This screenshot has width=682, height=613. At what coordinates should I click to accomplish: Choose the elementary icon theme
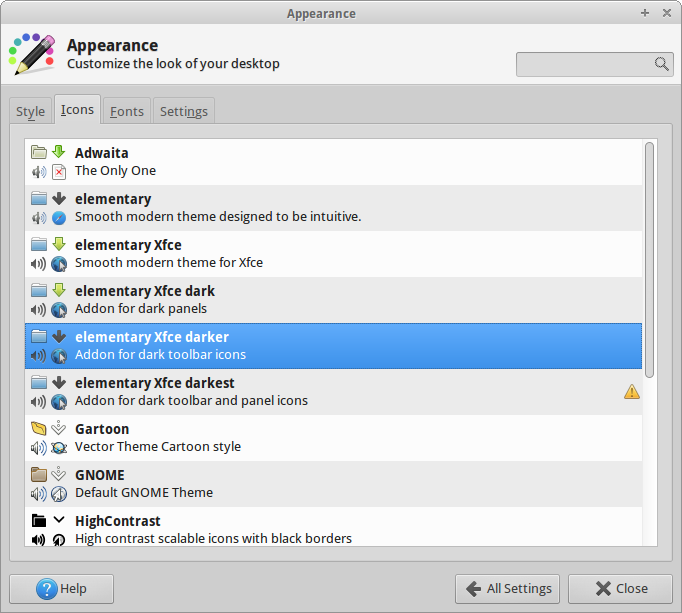click(334, 208)
